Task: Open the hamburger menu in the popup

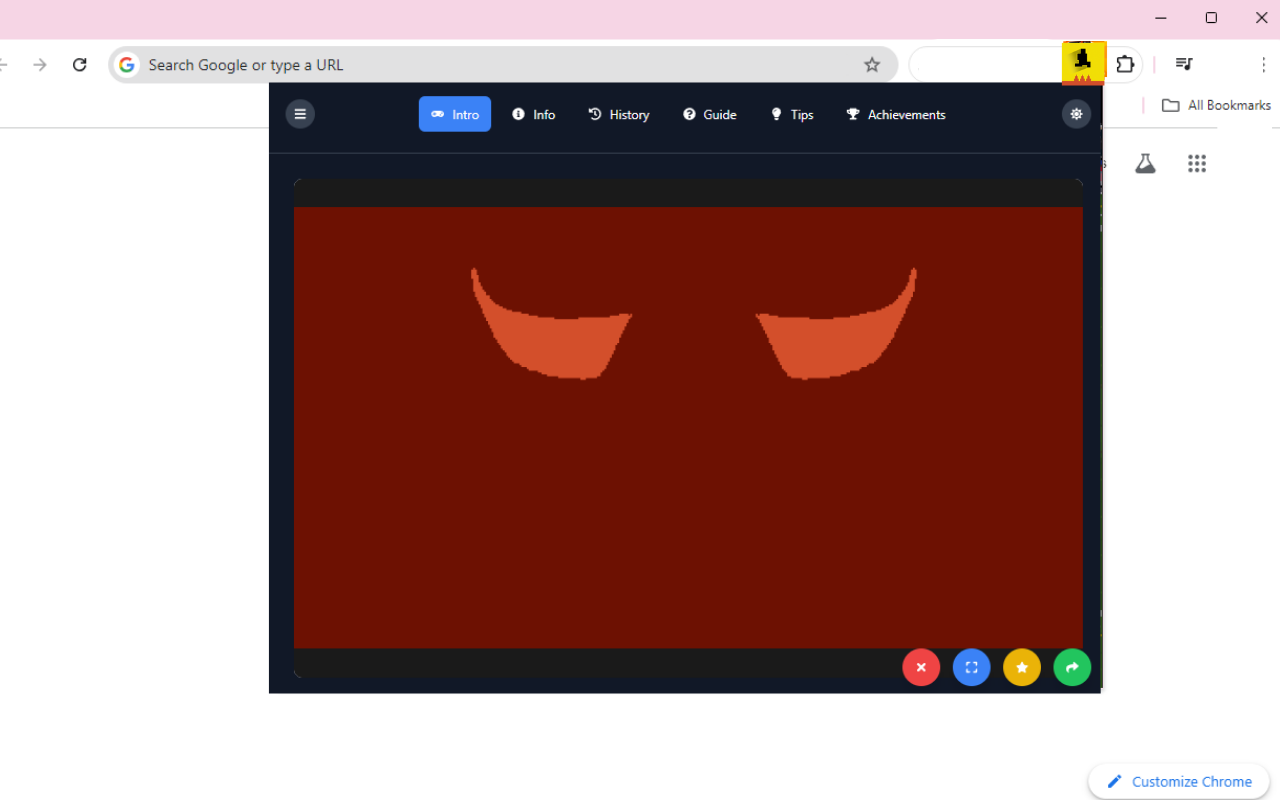Action: coord(300,114)
